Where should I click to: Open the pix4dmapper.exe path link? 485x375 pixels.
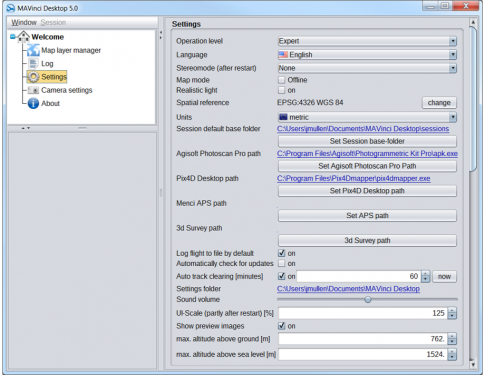(353, 178)
